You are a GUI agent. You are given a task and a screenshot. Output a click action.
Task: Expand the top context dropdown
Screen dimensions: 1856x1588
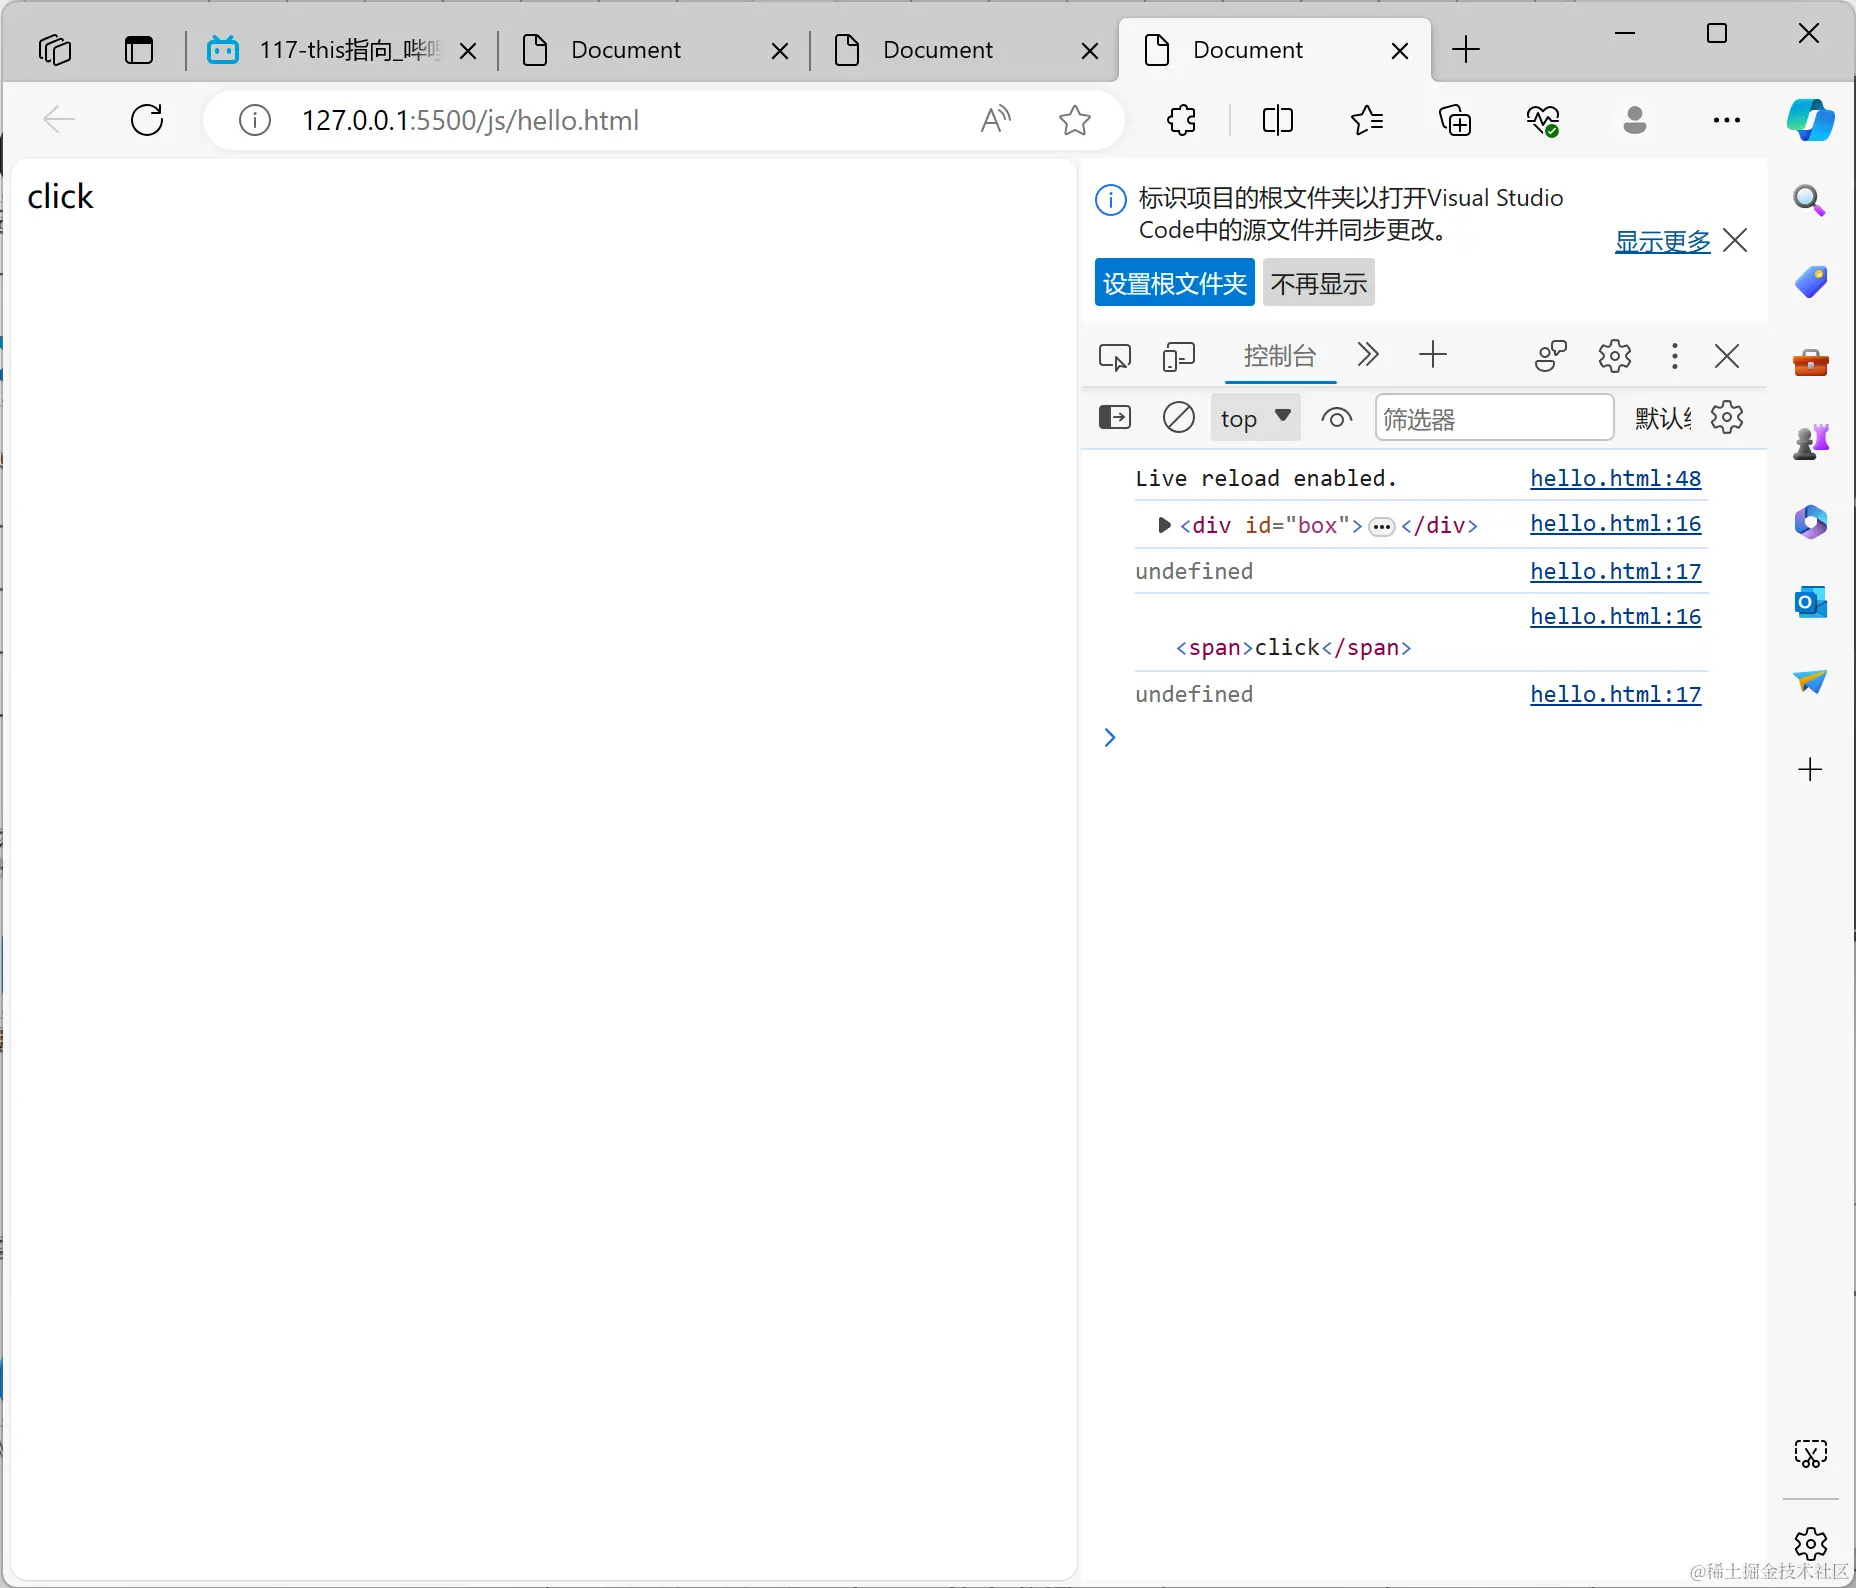[x=1256, y=418]
